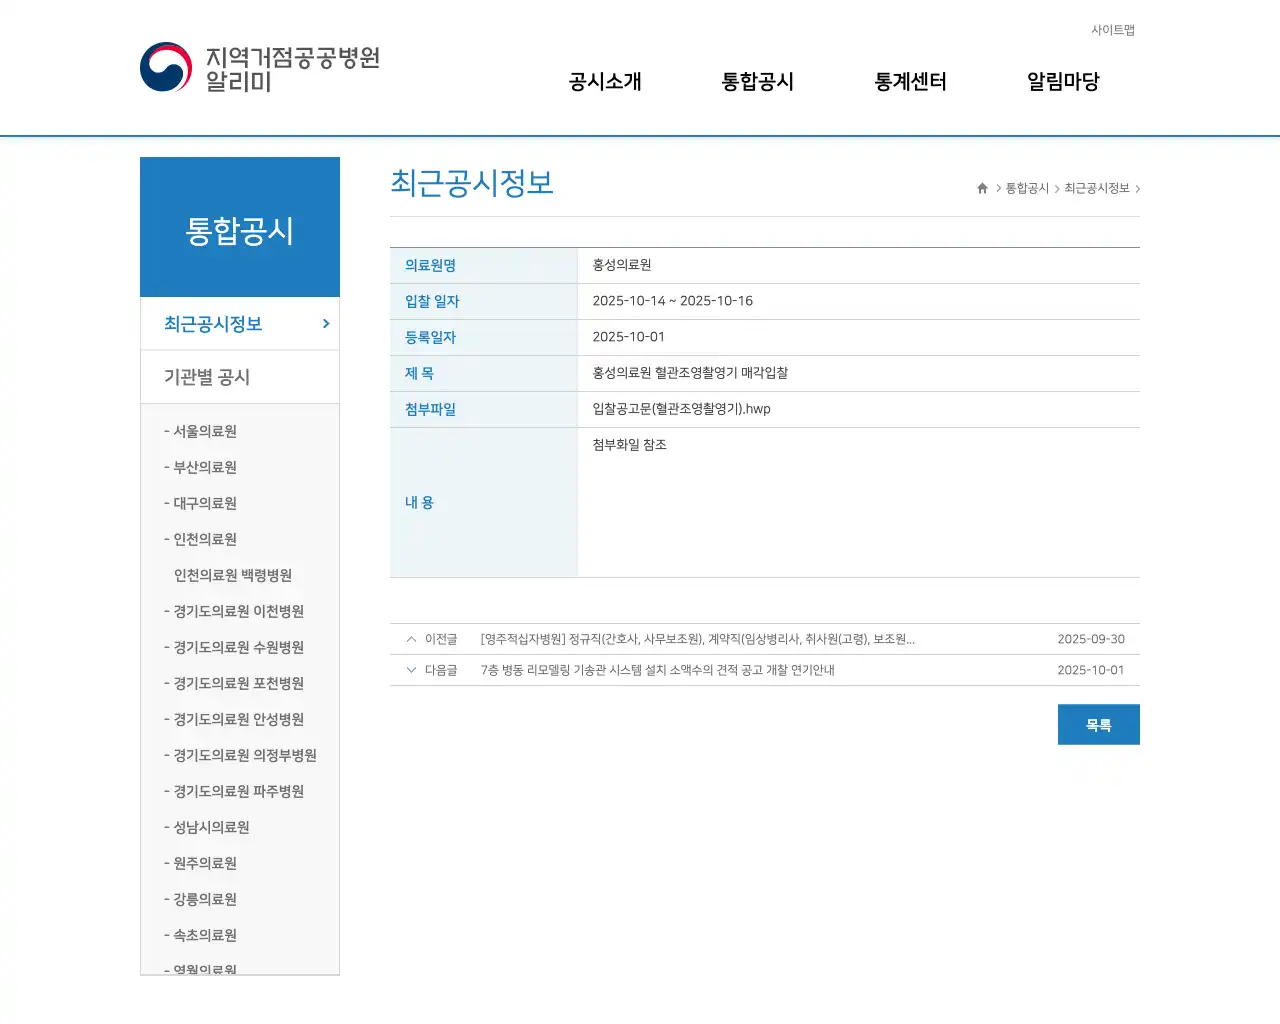Click the 사이트맵 link at top right
1280x1024 pixels.
click(1113, 30)
